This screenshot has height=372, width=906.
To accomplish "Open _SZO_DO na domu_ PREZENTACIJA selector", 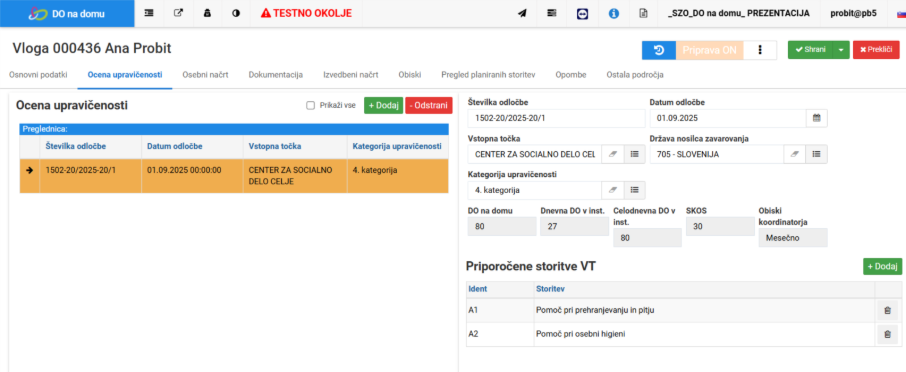I will (738, 13).
